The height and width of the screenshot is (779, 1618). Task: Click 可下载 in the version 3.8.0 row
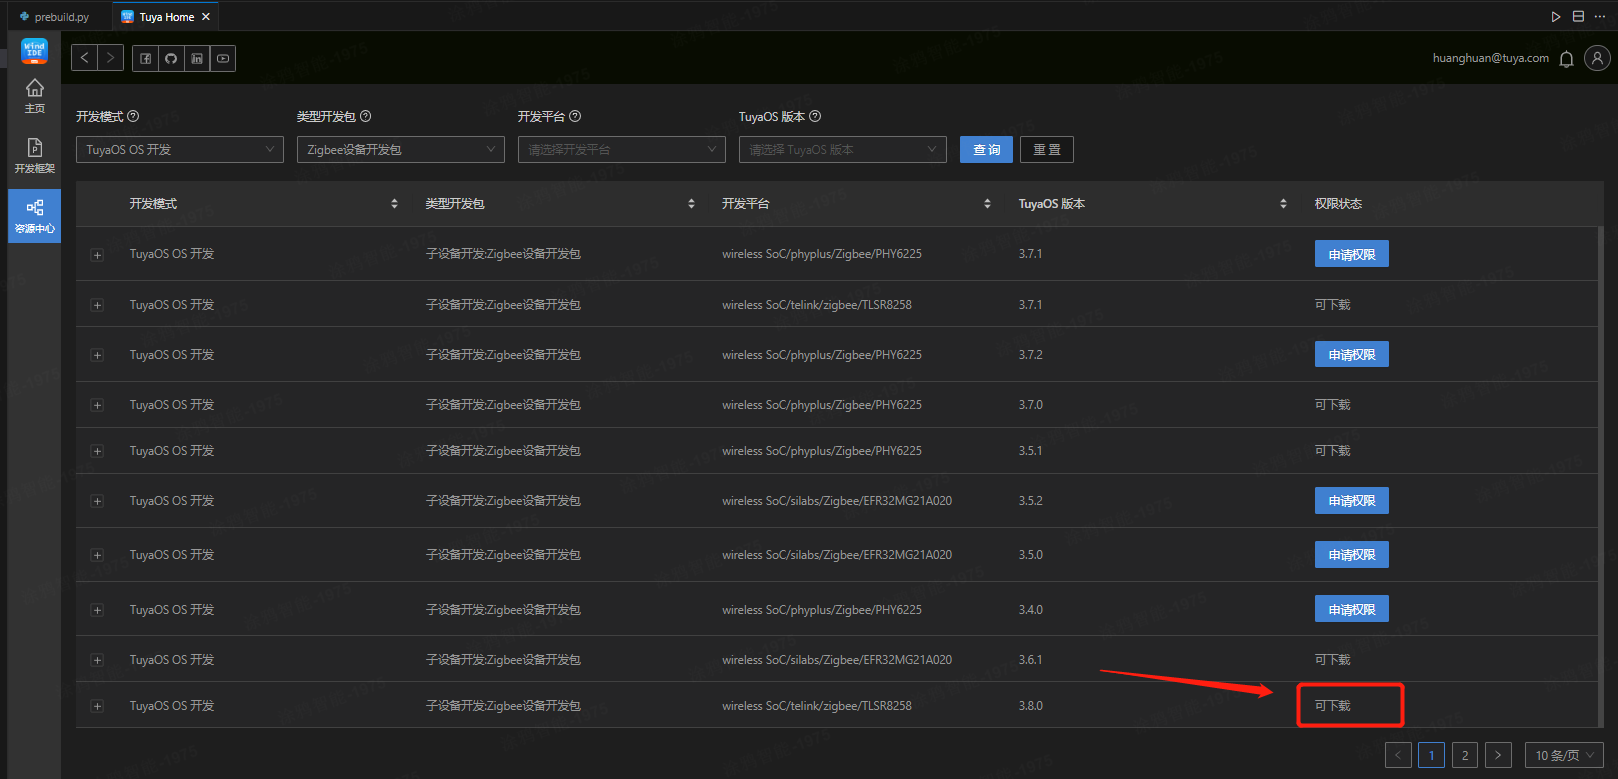pyautogui.click(x=1333, y=706)
